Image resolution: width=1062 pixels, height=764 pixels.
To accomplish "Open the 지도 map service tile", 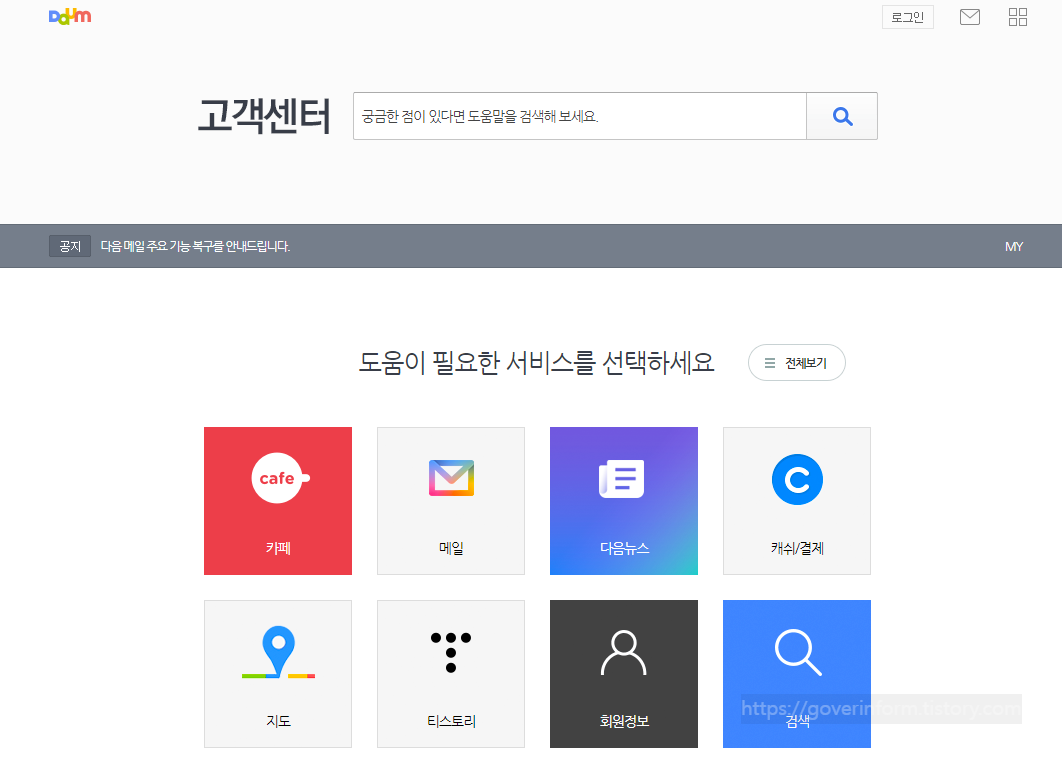I will pos(278,674).
